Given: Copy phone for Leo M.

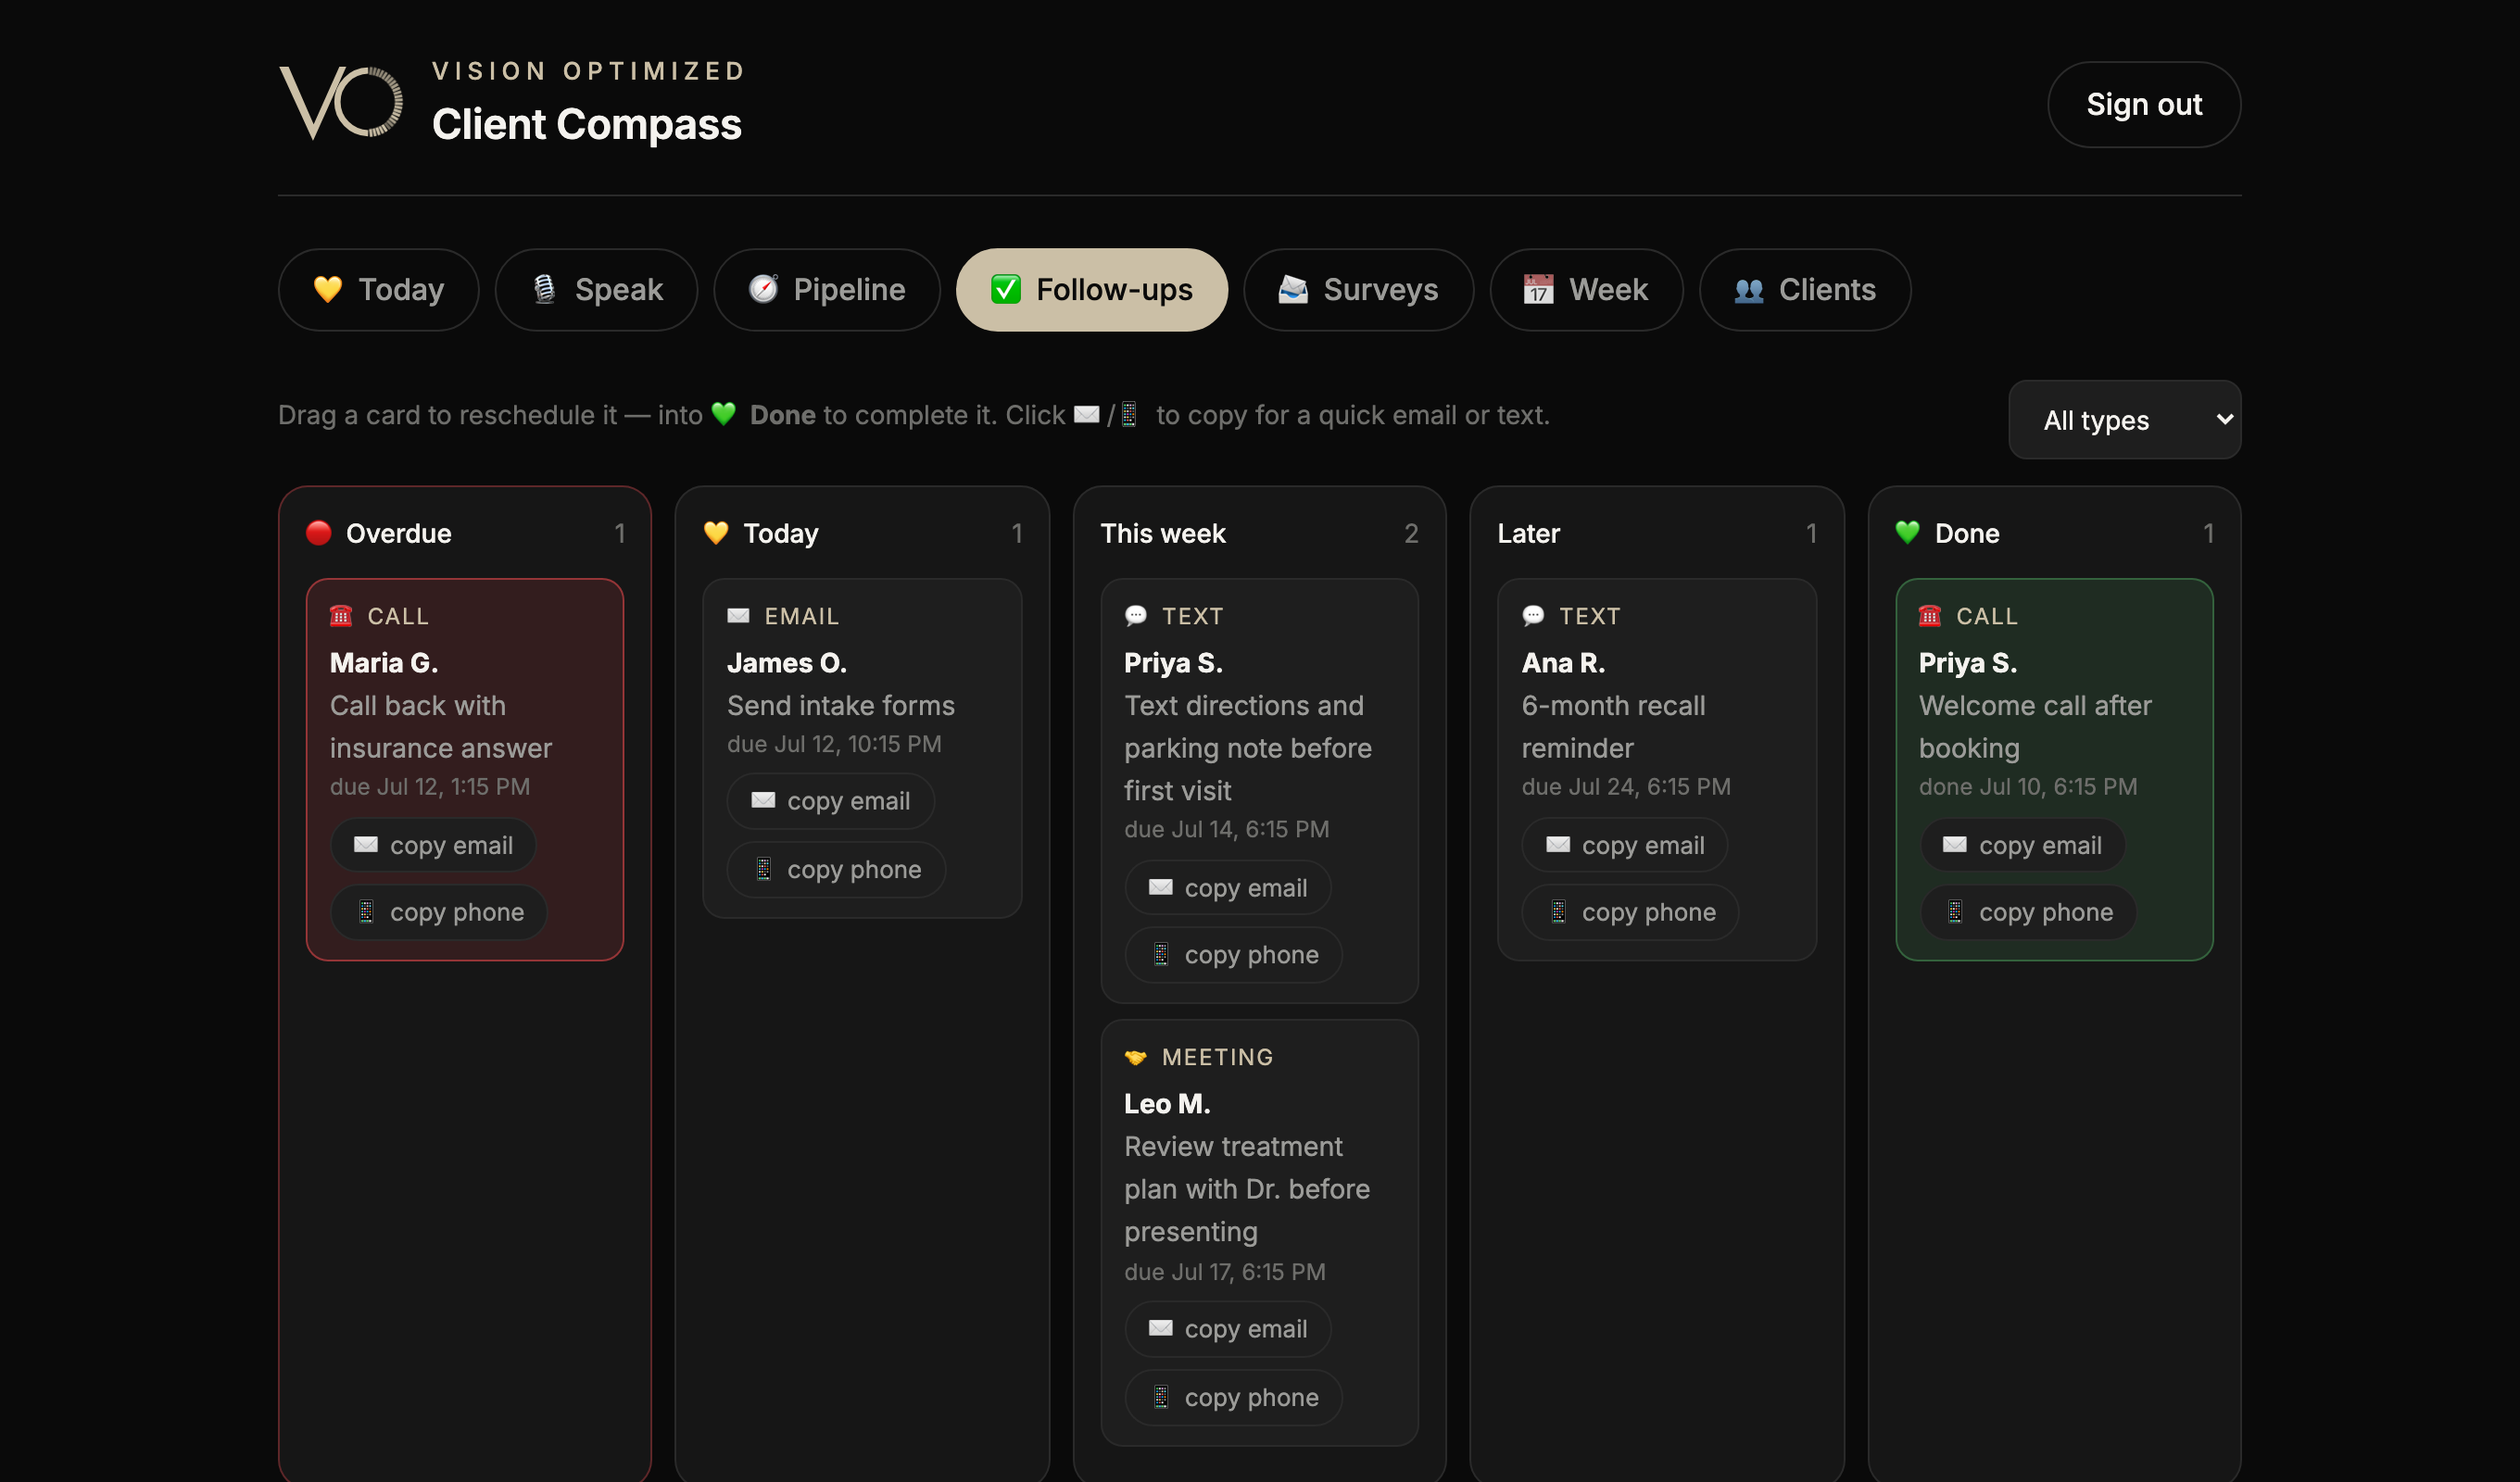Looking at the screenshot, I should (x=1233, y=1397).
